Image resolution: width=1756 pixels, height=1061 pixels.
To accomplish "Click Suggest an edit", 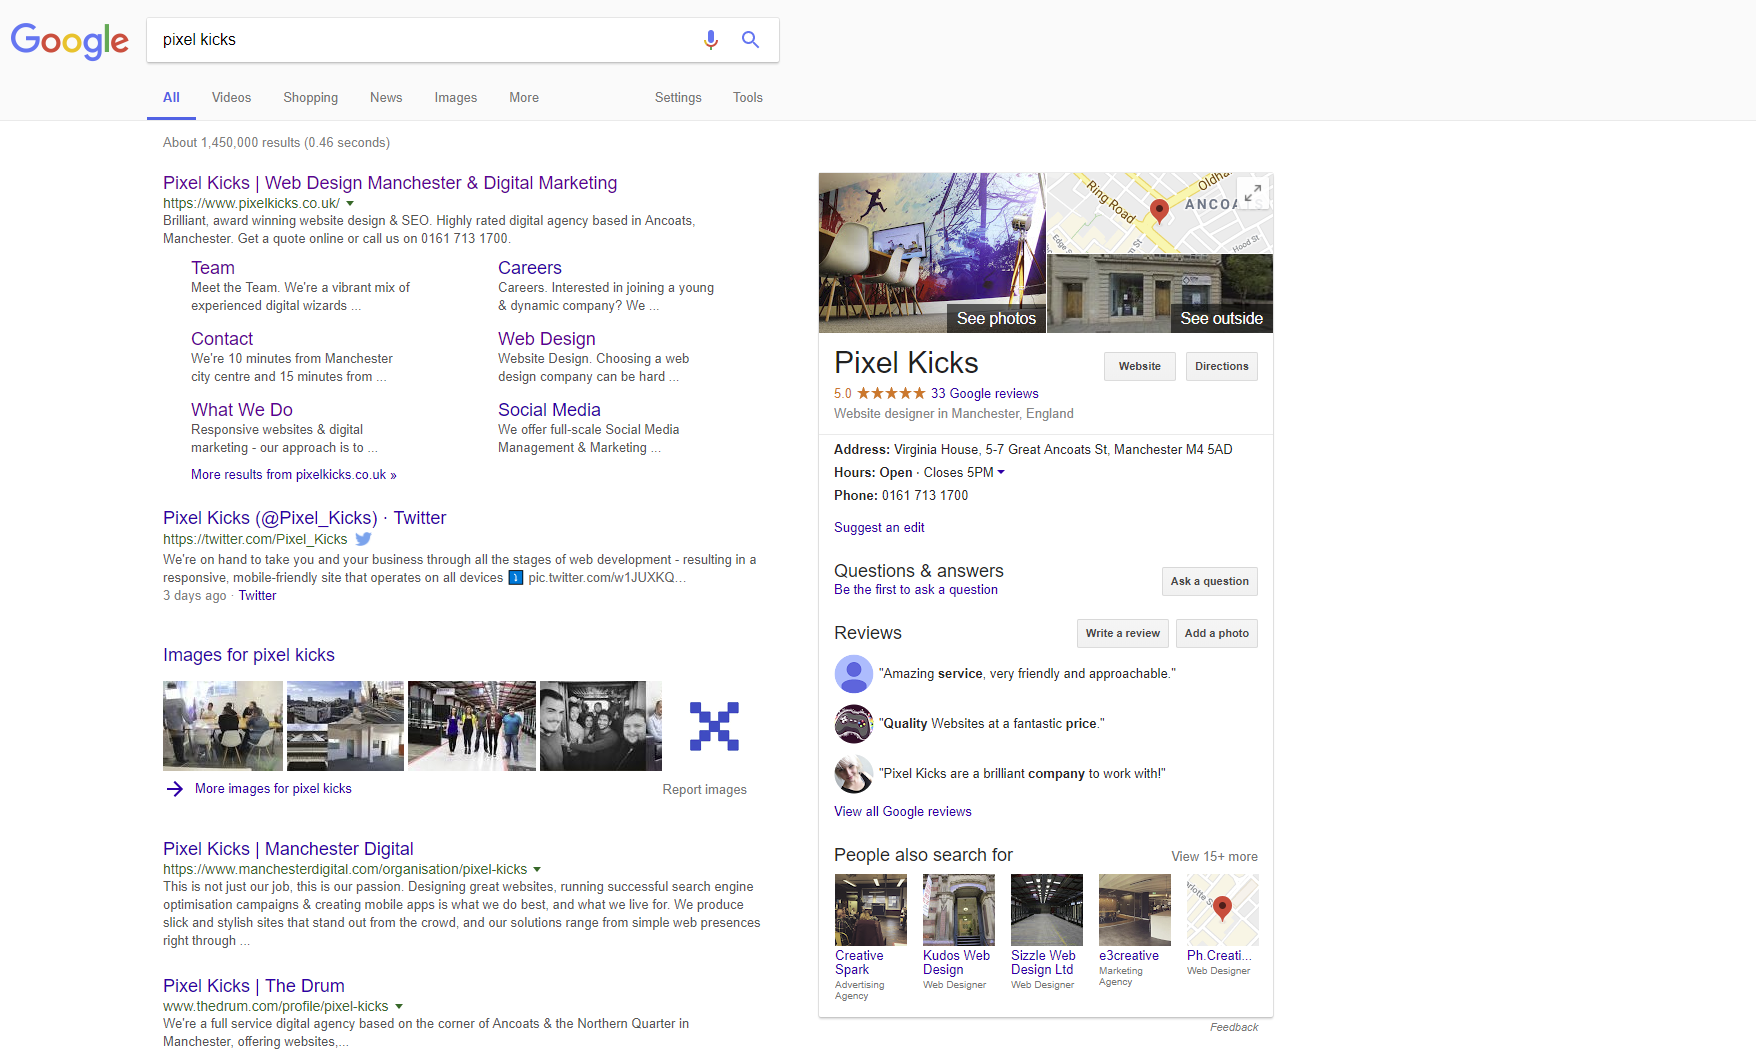I will tap(879, 528).
